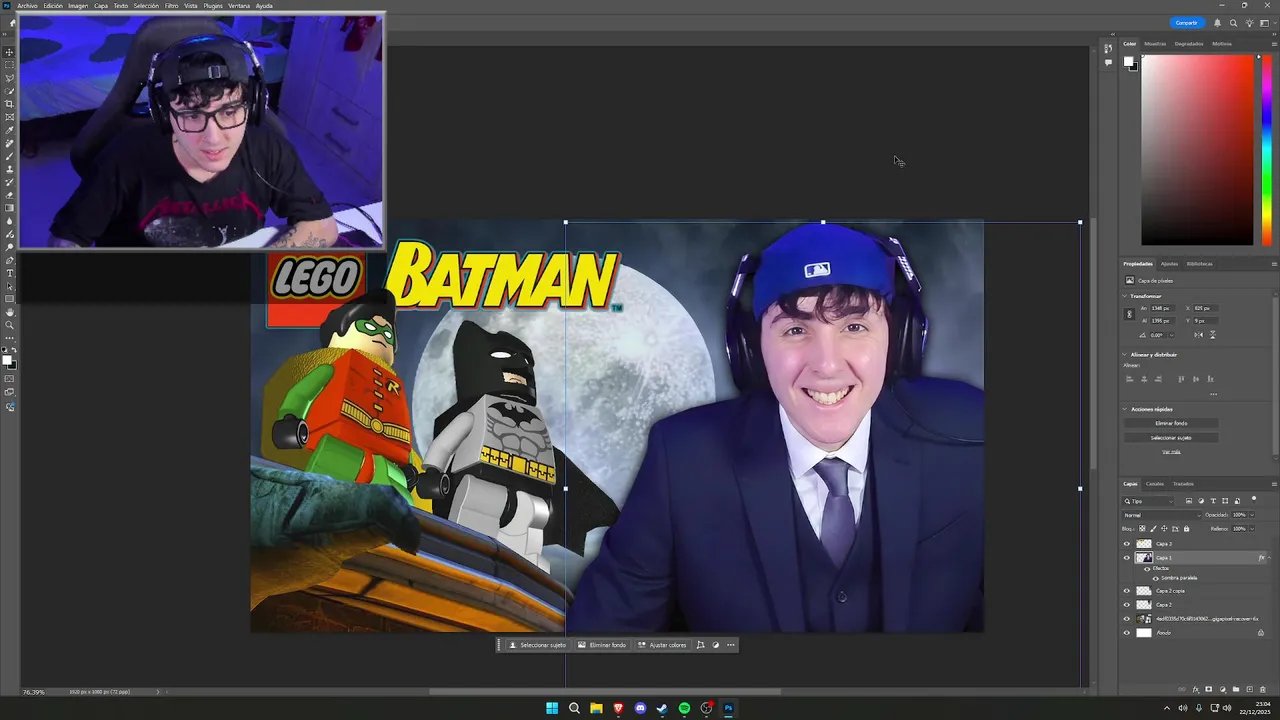Open Opacidad value dropdown arrow
Viewport: 1280px width, 720px height.
click(x=1252, y=515)
